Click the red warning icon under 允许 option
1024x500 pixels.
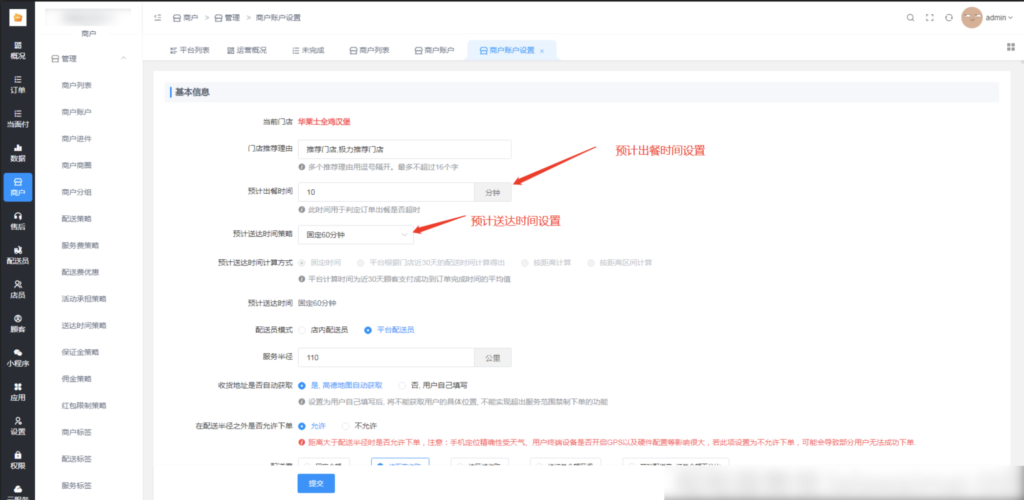[302, 442]
